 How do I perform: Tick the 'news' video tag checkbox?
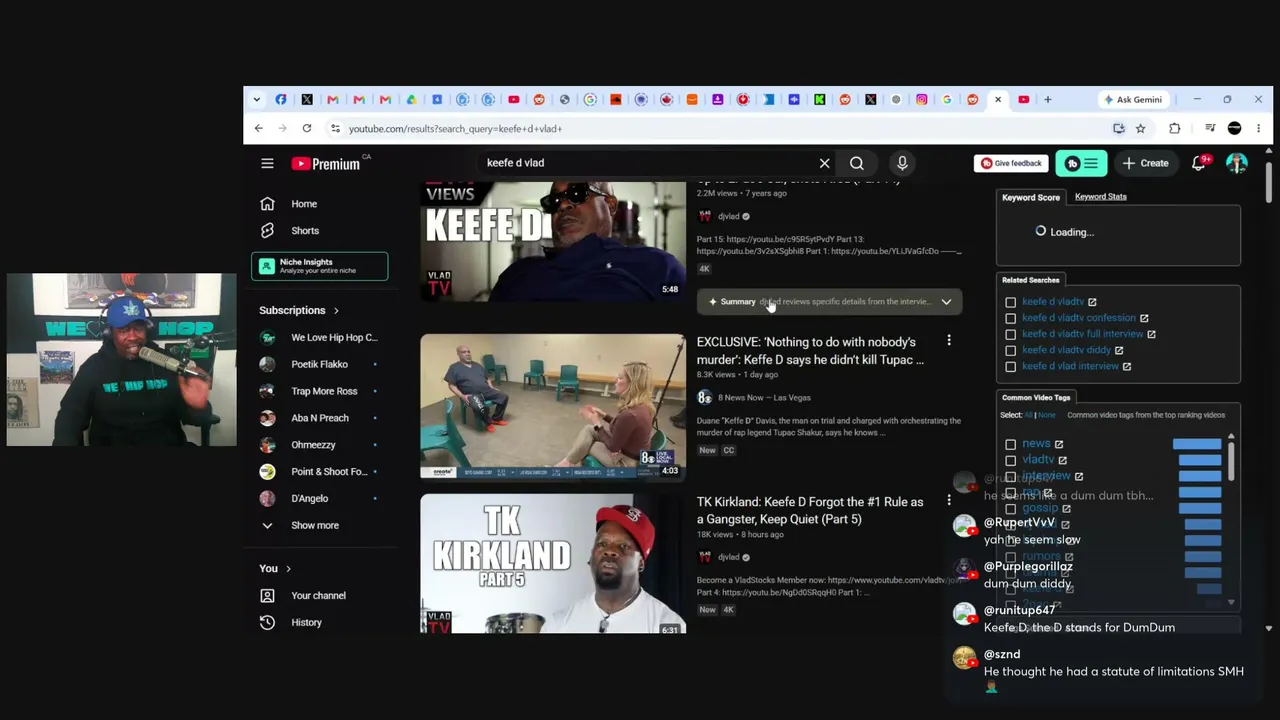point(1010,444)
